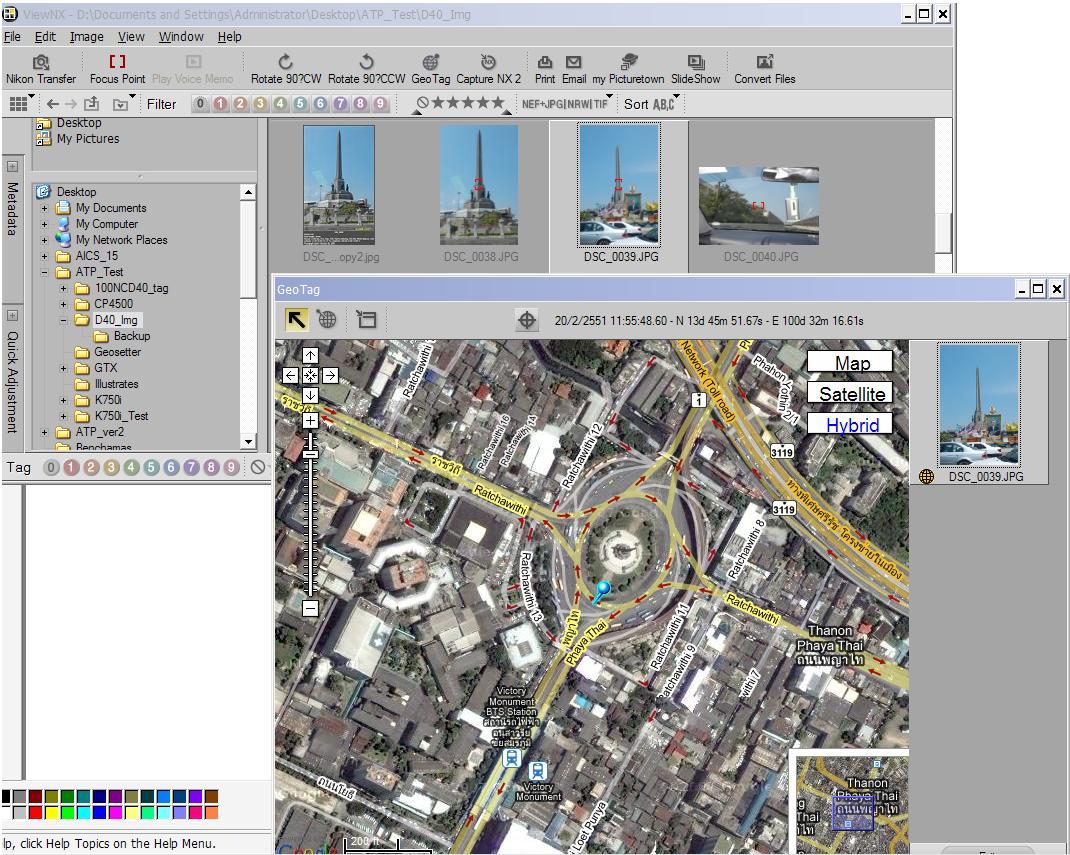Collapse the ATP_Test folder
This screenshot has height=855, width=1070.
point(44,272)
